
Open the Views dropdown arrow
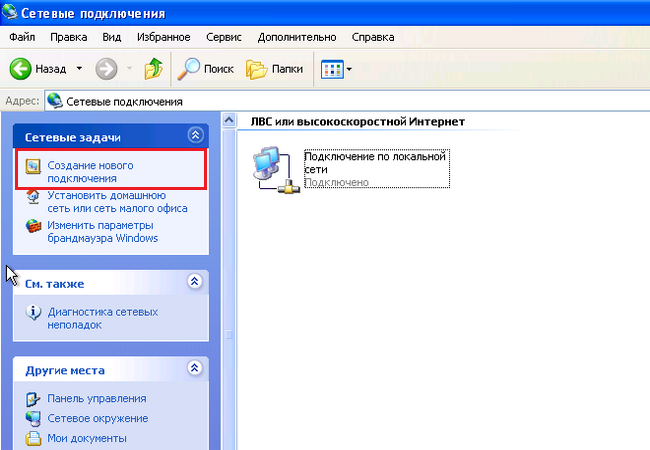coord(350,70)
